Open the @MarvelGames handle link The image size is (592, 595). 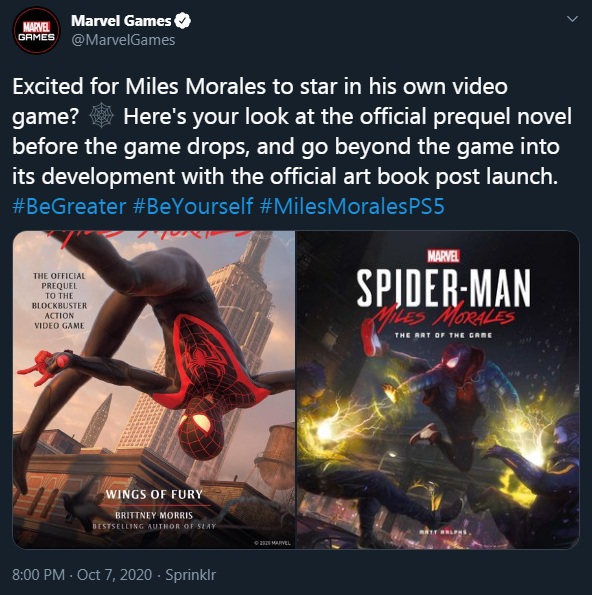[123, 40]
